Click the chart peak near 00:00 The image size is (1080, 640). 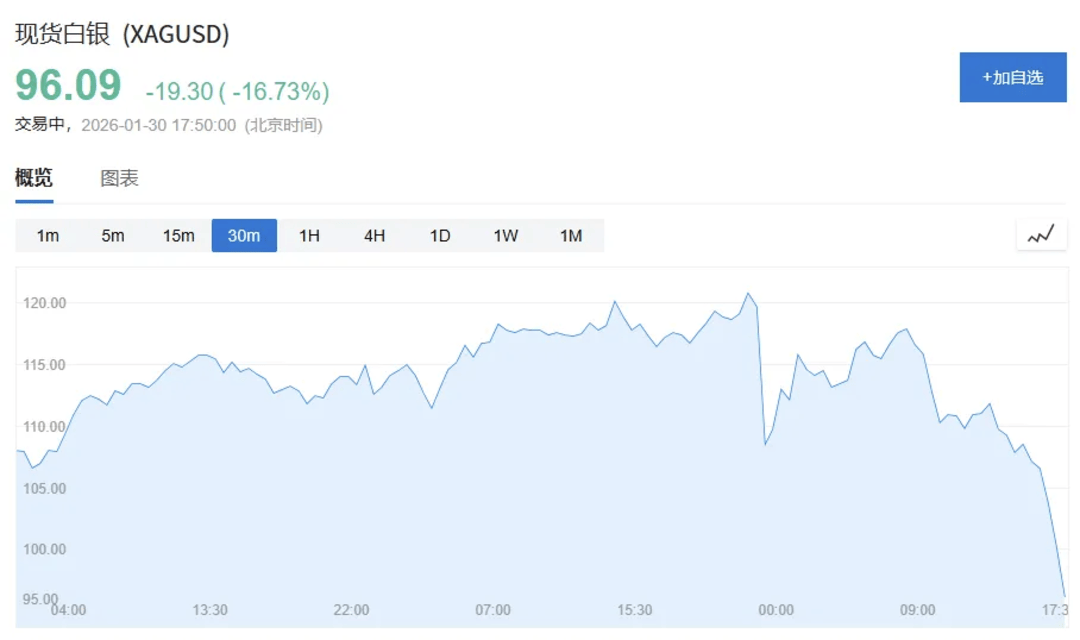pyautogui.click(x=748, y=293)
